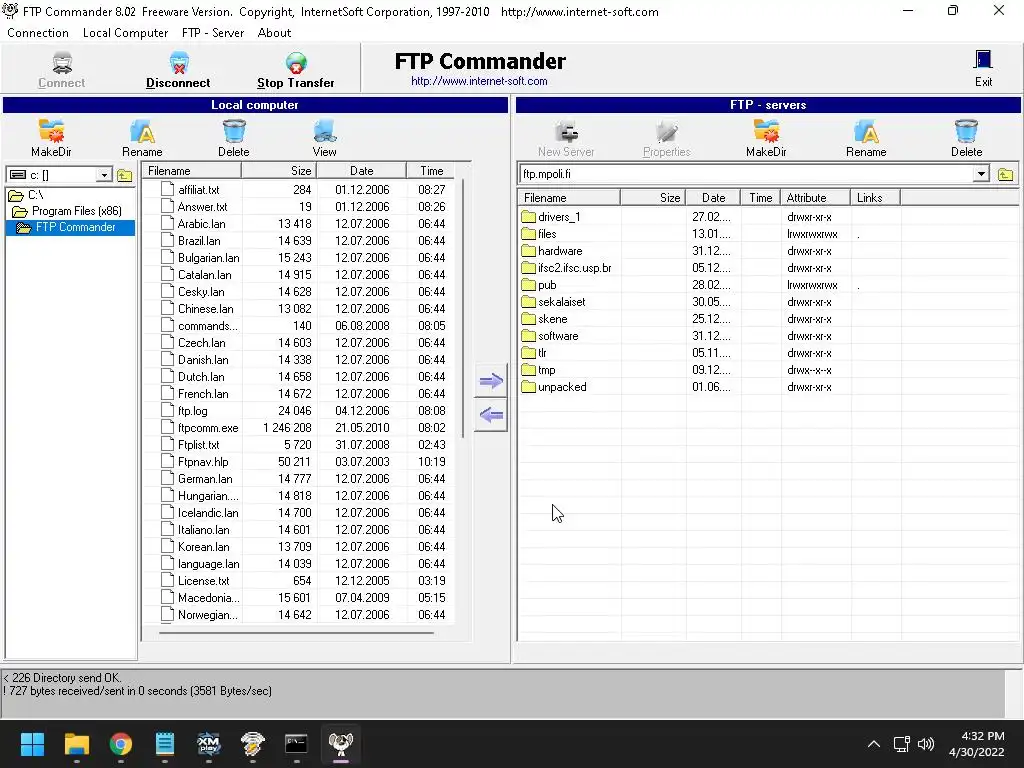Screen dimensions: 1024x768
Task: Select German.lan in local list
Action: (x=197, y=479)
